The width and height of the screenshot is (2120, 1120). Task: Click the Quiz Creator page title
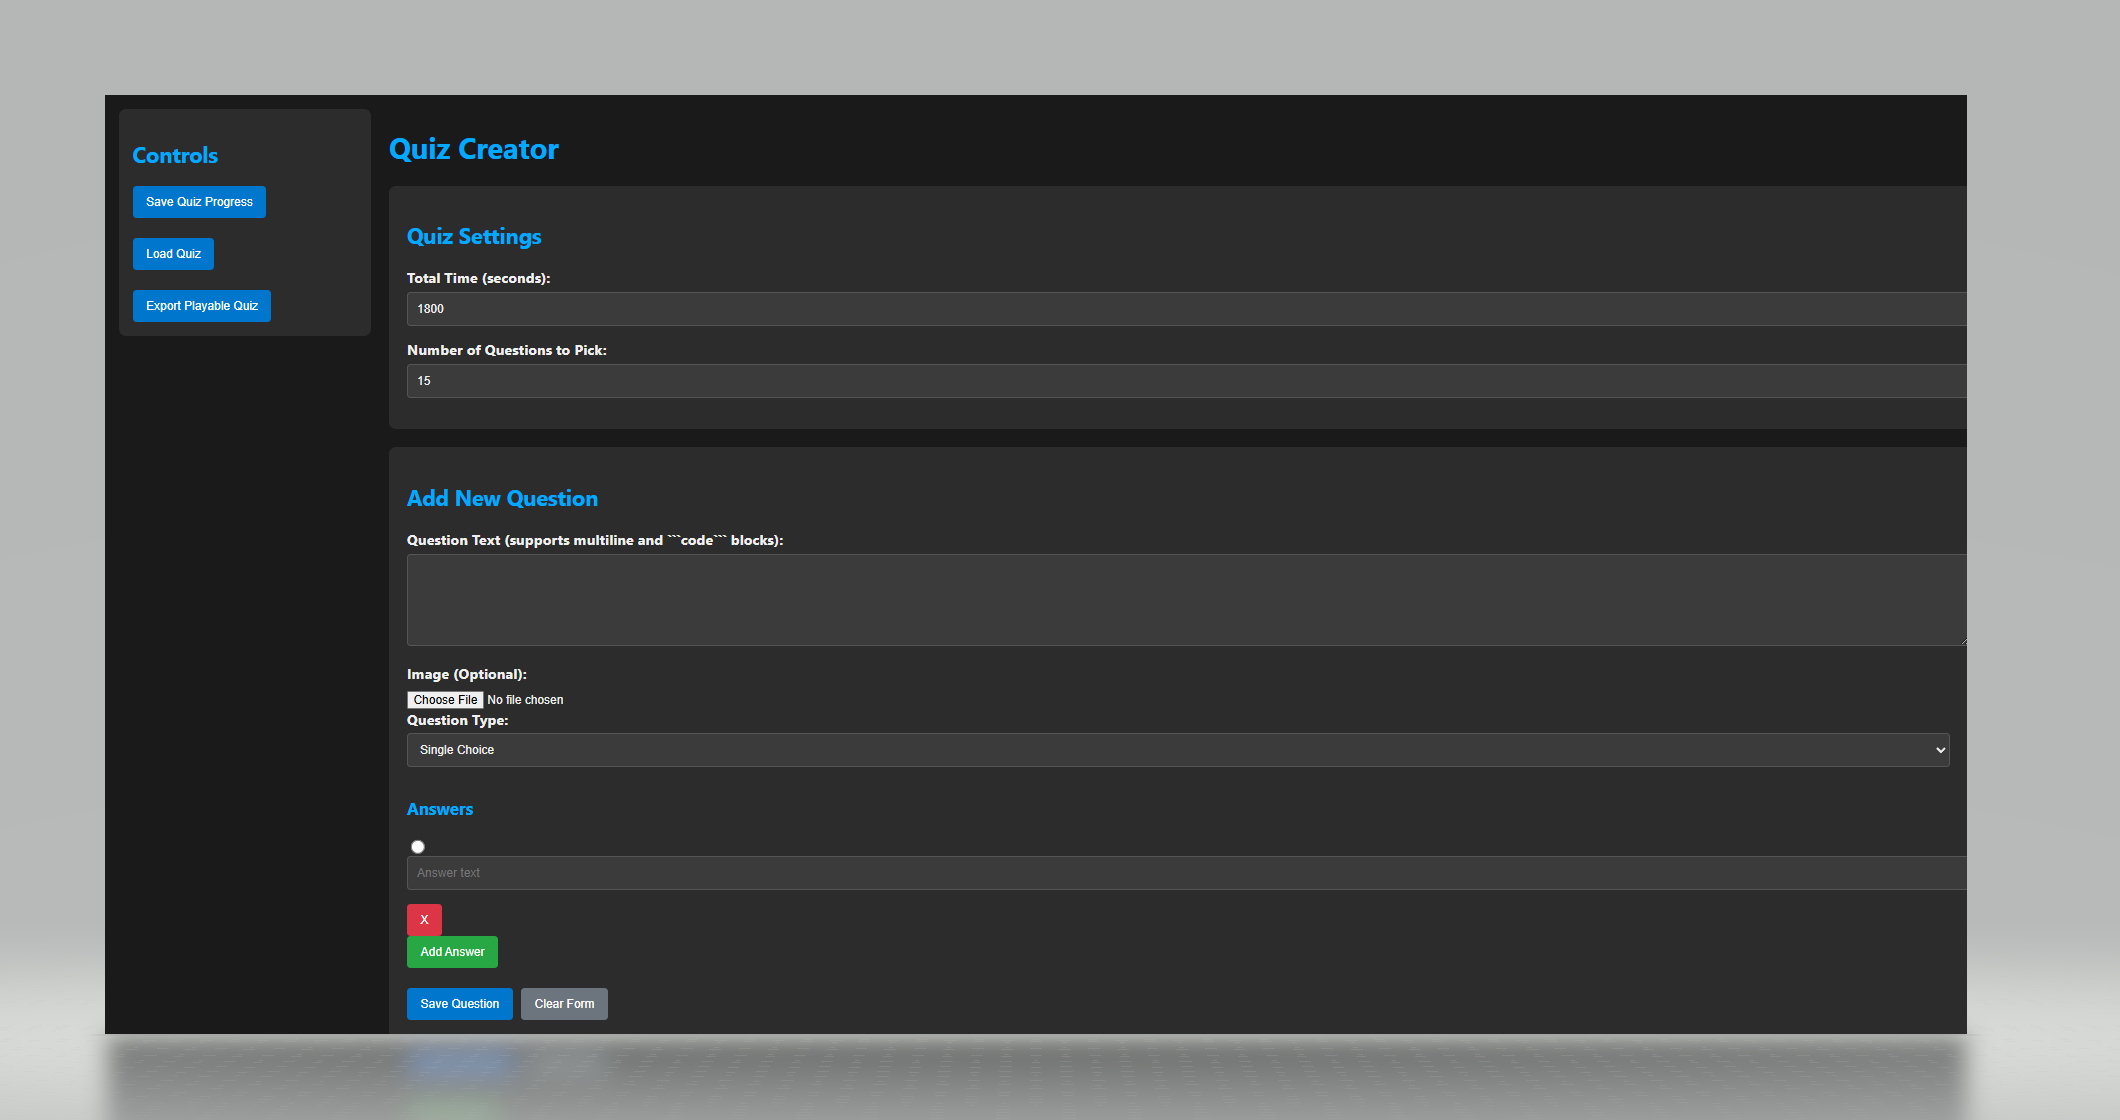pyautogui.click(x=473, y=149)
